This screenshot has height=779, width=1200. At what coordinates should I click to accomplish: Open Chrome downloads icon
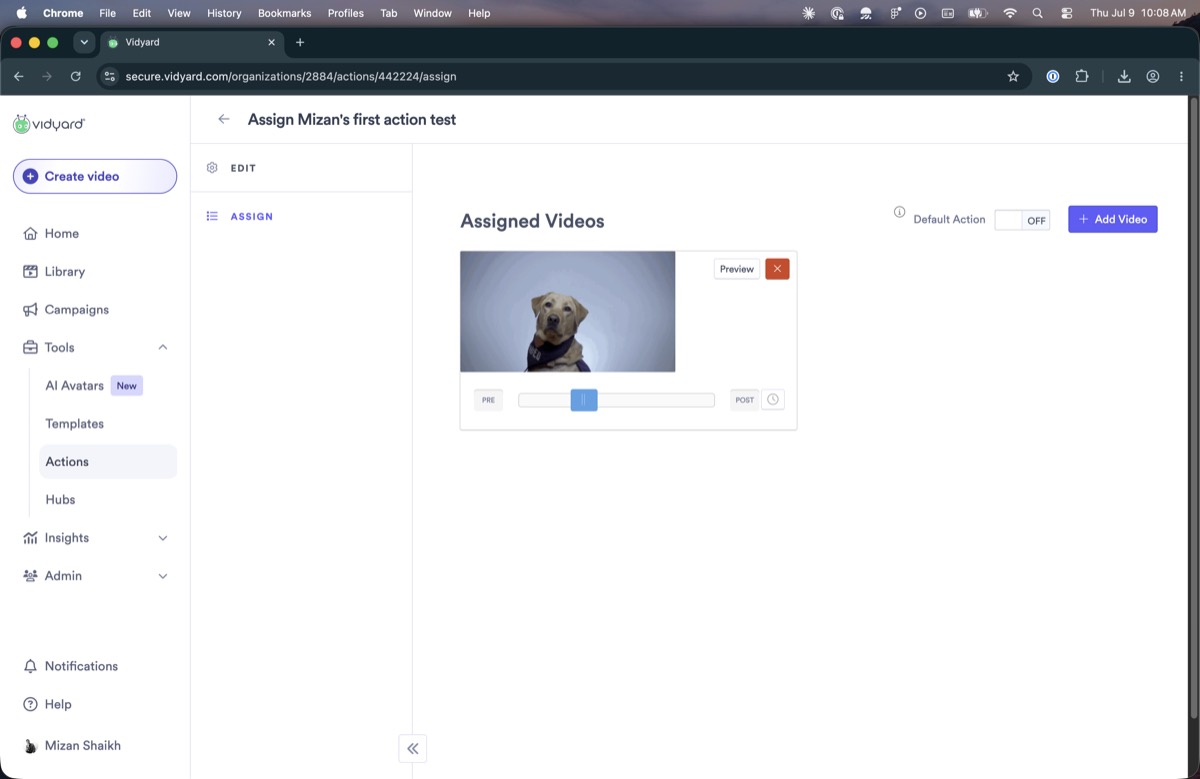click(1124, 76)
